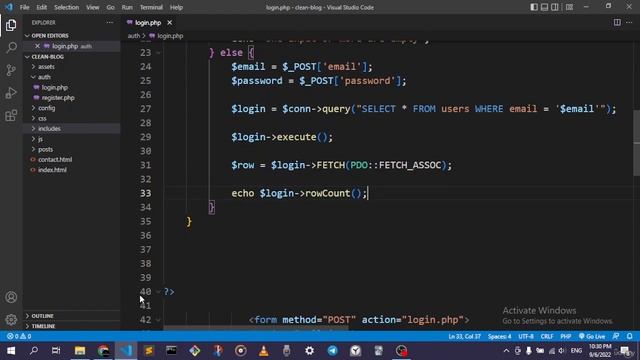Open Chrome from the taskbar
This screenshot has height=360, width=640.
coord(103,351)
